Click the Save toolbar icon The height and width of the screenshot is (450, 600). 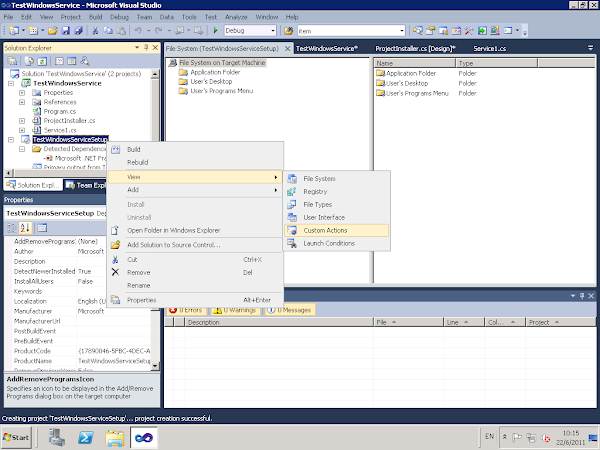(66, 31)
